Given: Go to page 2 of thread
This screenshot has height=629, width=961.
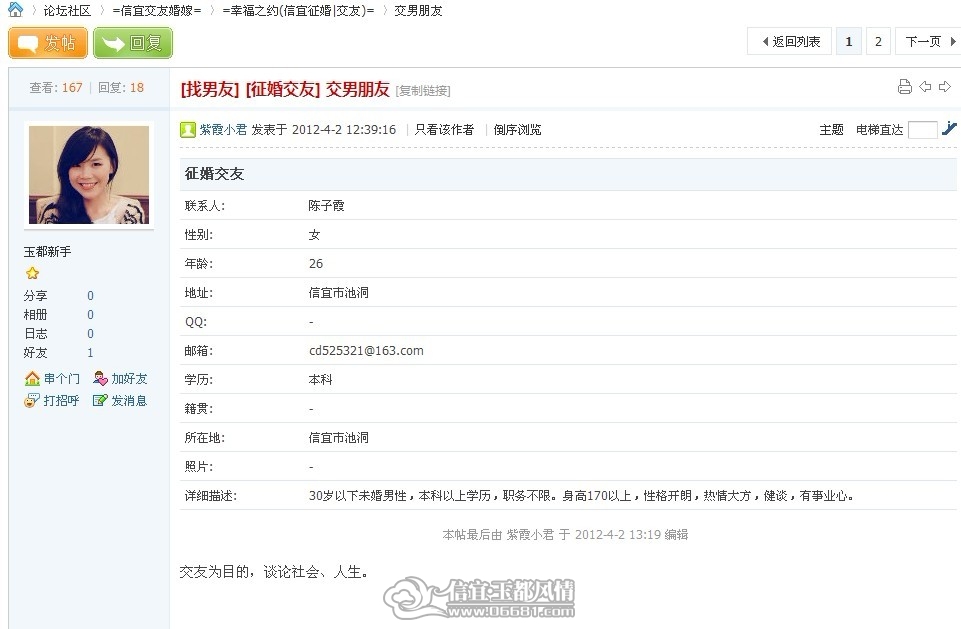Looking at the screenshot, I should coord(878,42).
